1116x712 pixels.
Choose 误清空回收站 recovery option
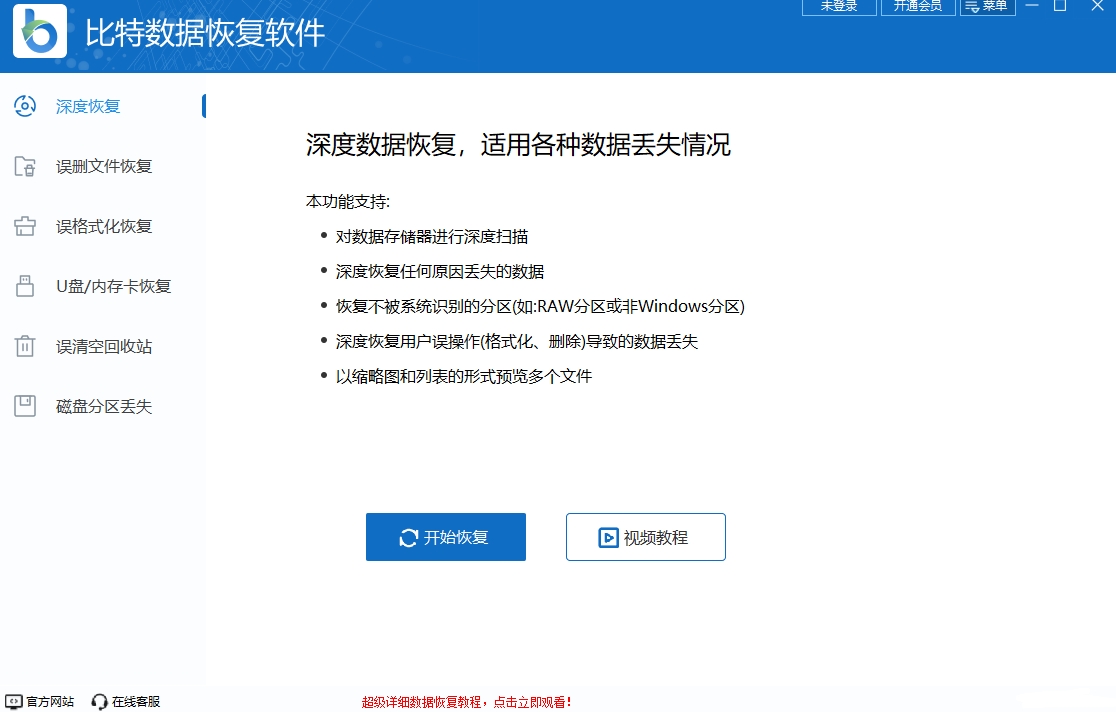coord(103,346)
